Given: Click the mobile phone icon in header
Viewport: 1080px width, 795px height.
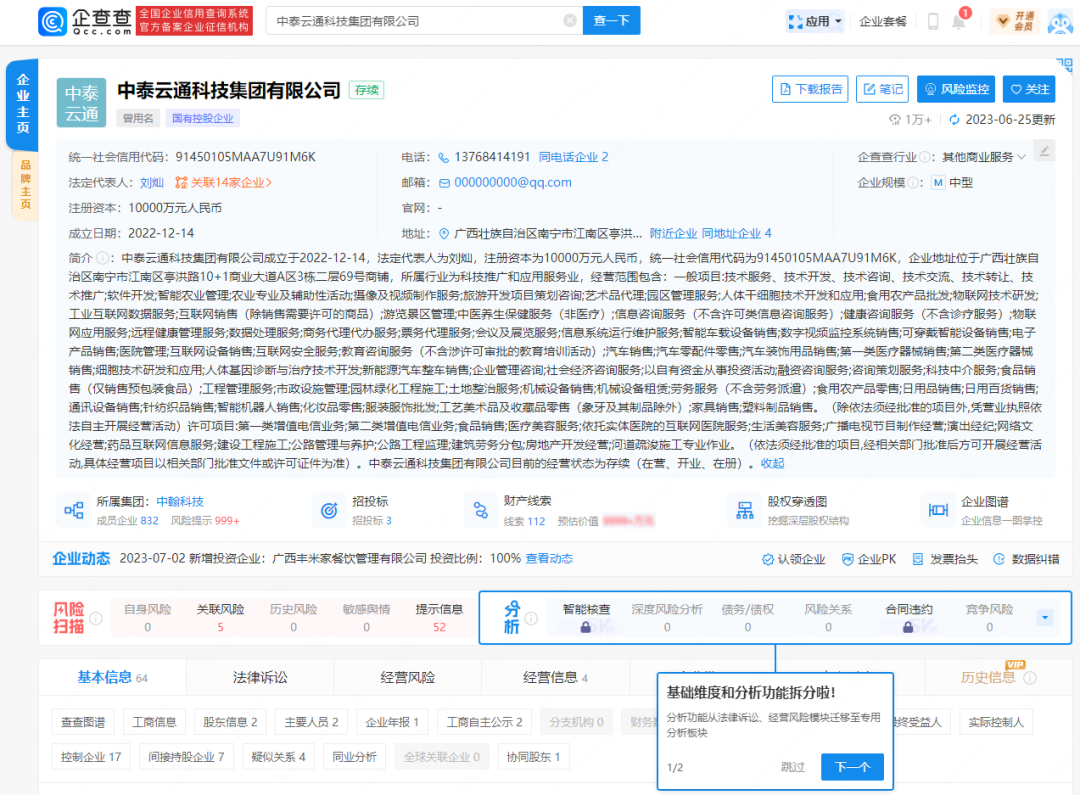Looking at the screenshot, I should click(x=932, y=21).
